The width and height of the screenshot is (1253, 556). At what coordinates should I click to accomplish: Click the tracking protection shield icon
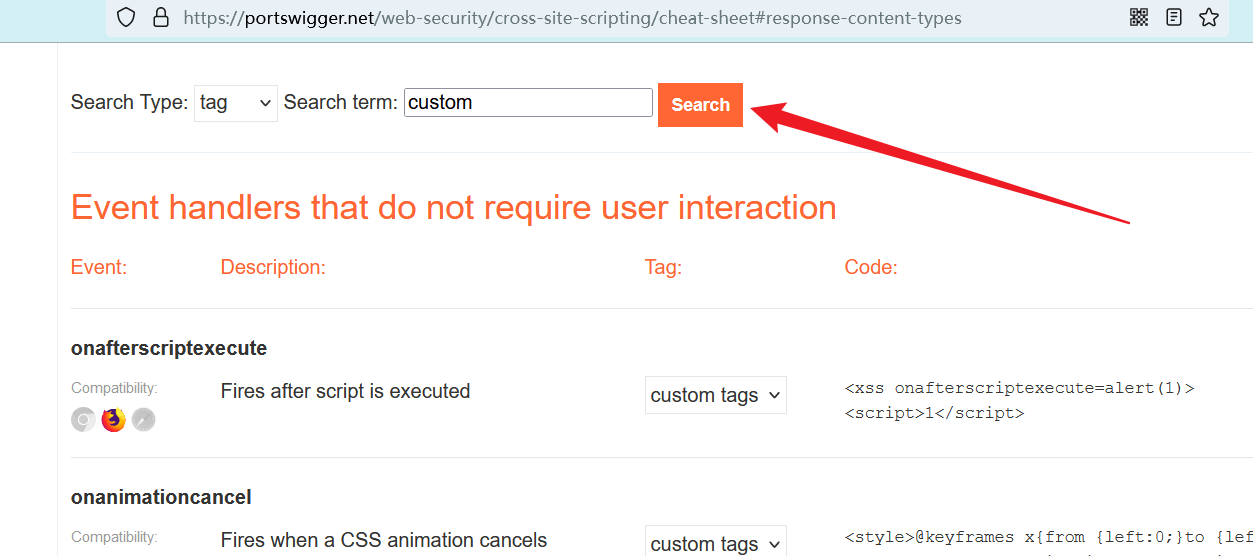click(126, 17)
